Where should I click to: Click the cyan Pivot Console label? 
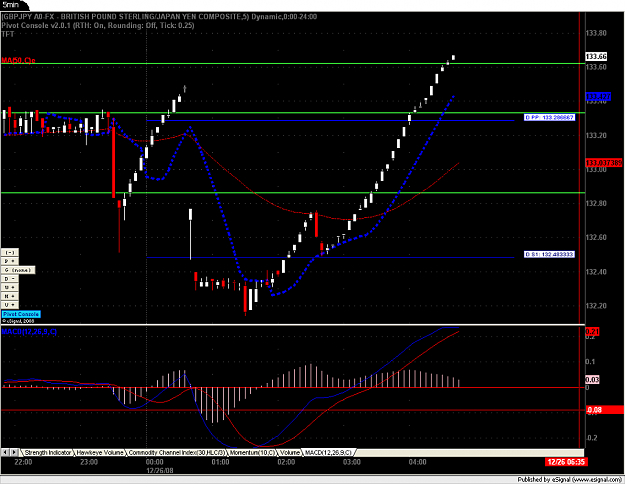pos(21,314)
